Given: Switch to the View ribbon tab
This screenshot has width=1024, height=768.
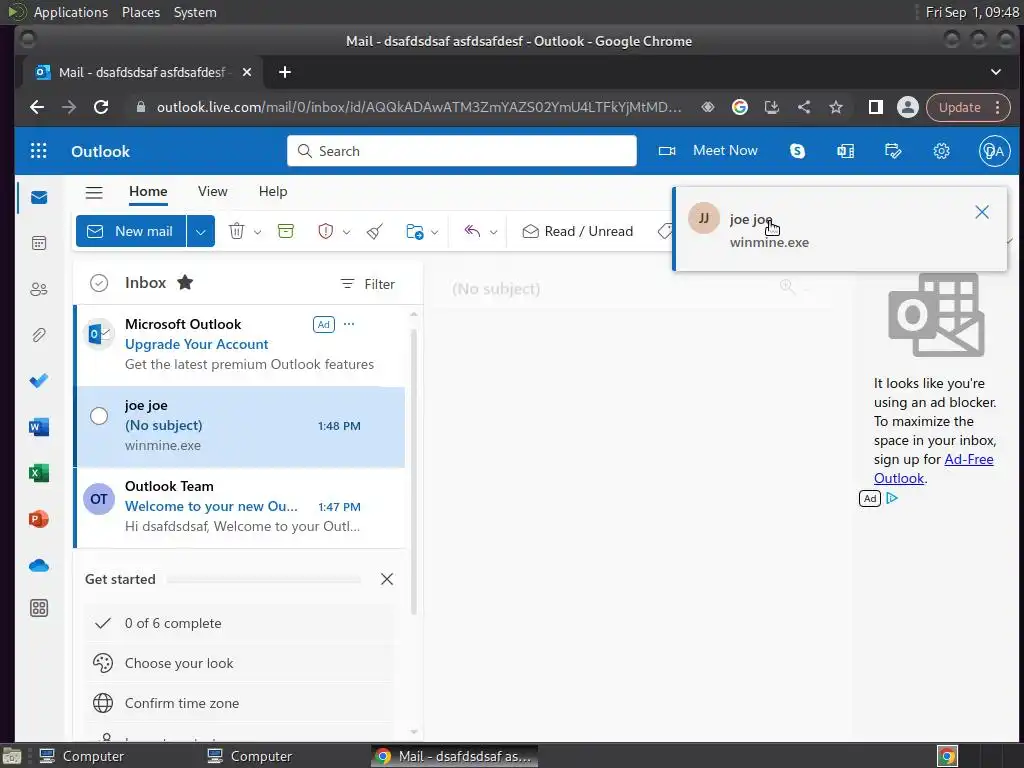Looking at the screenshot, I should (213, 191).
